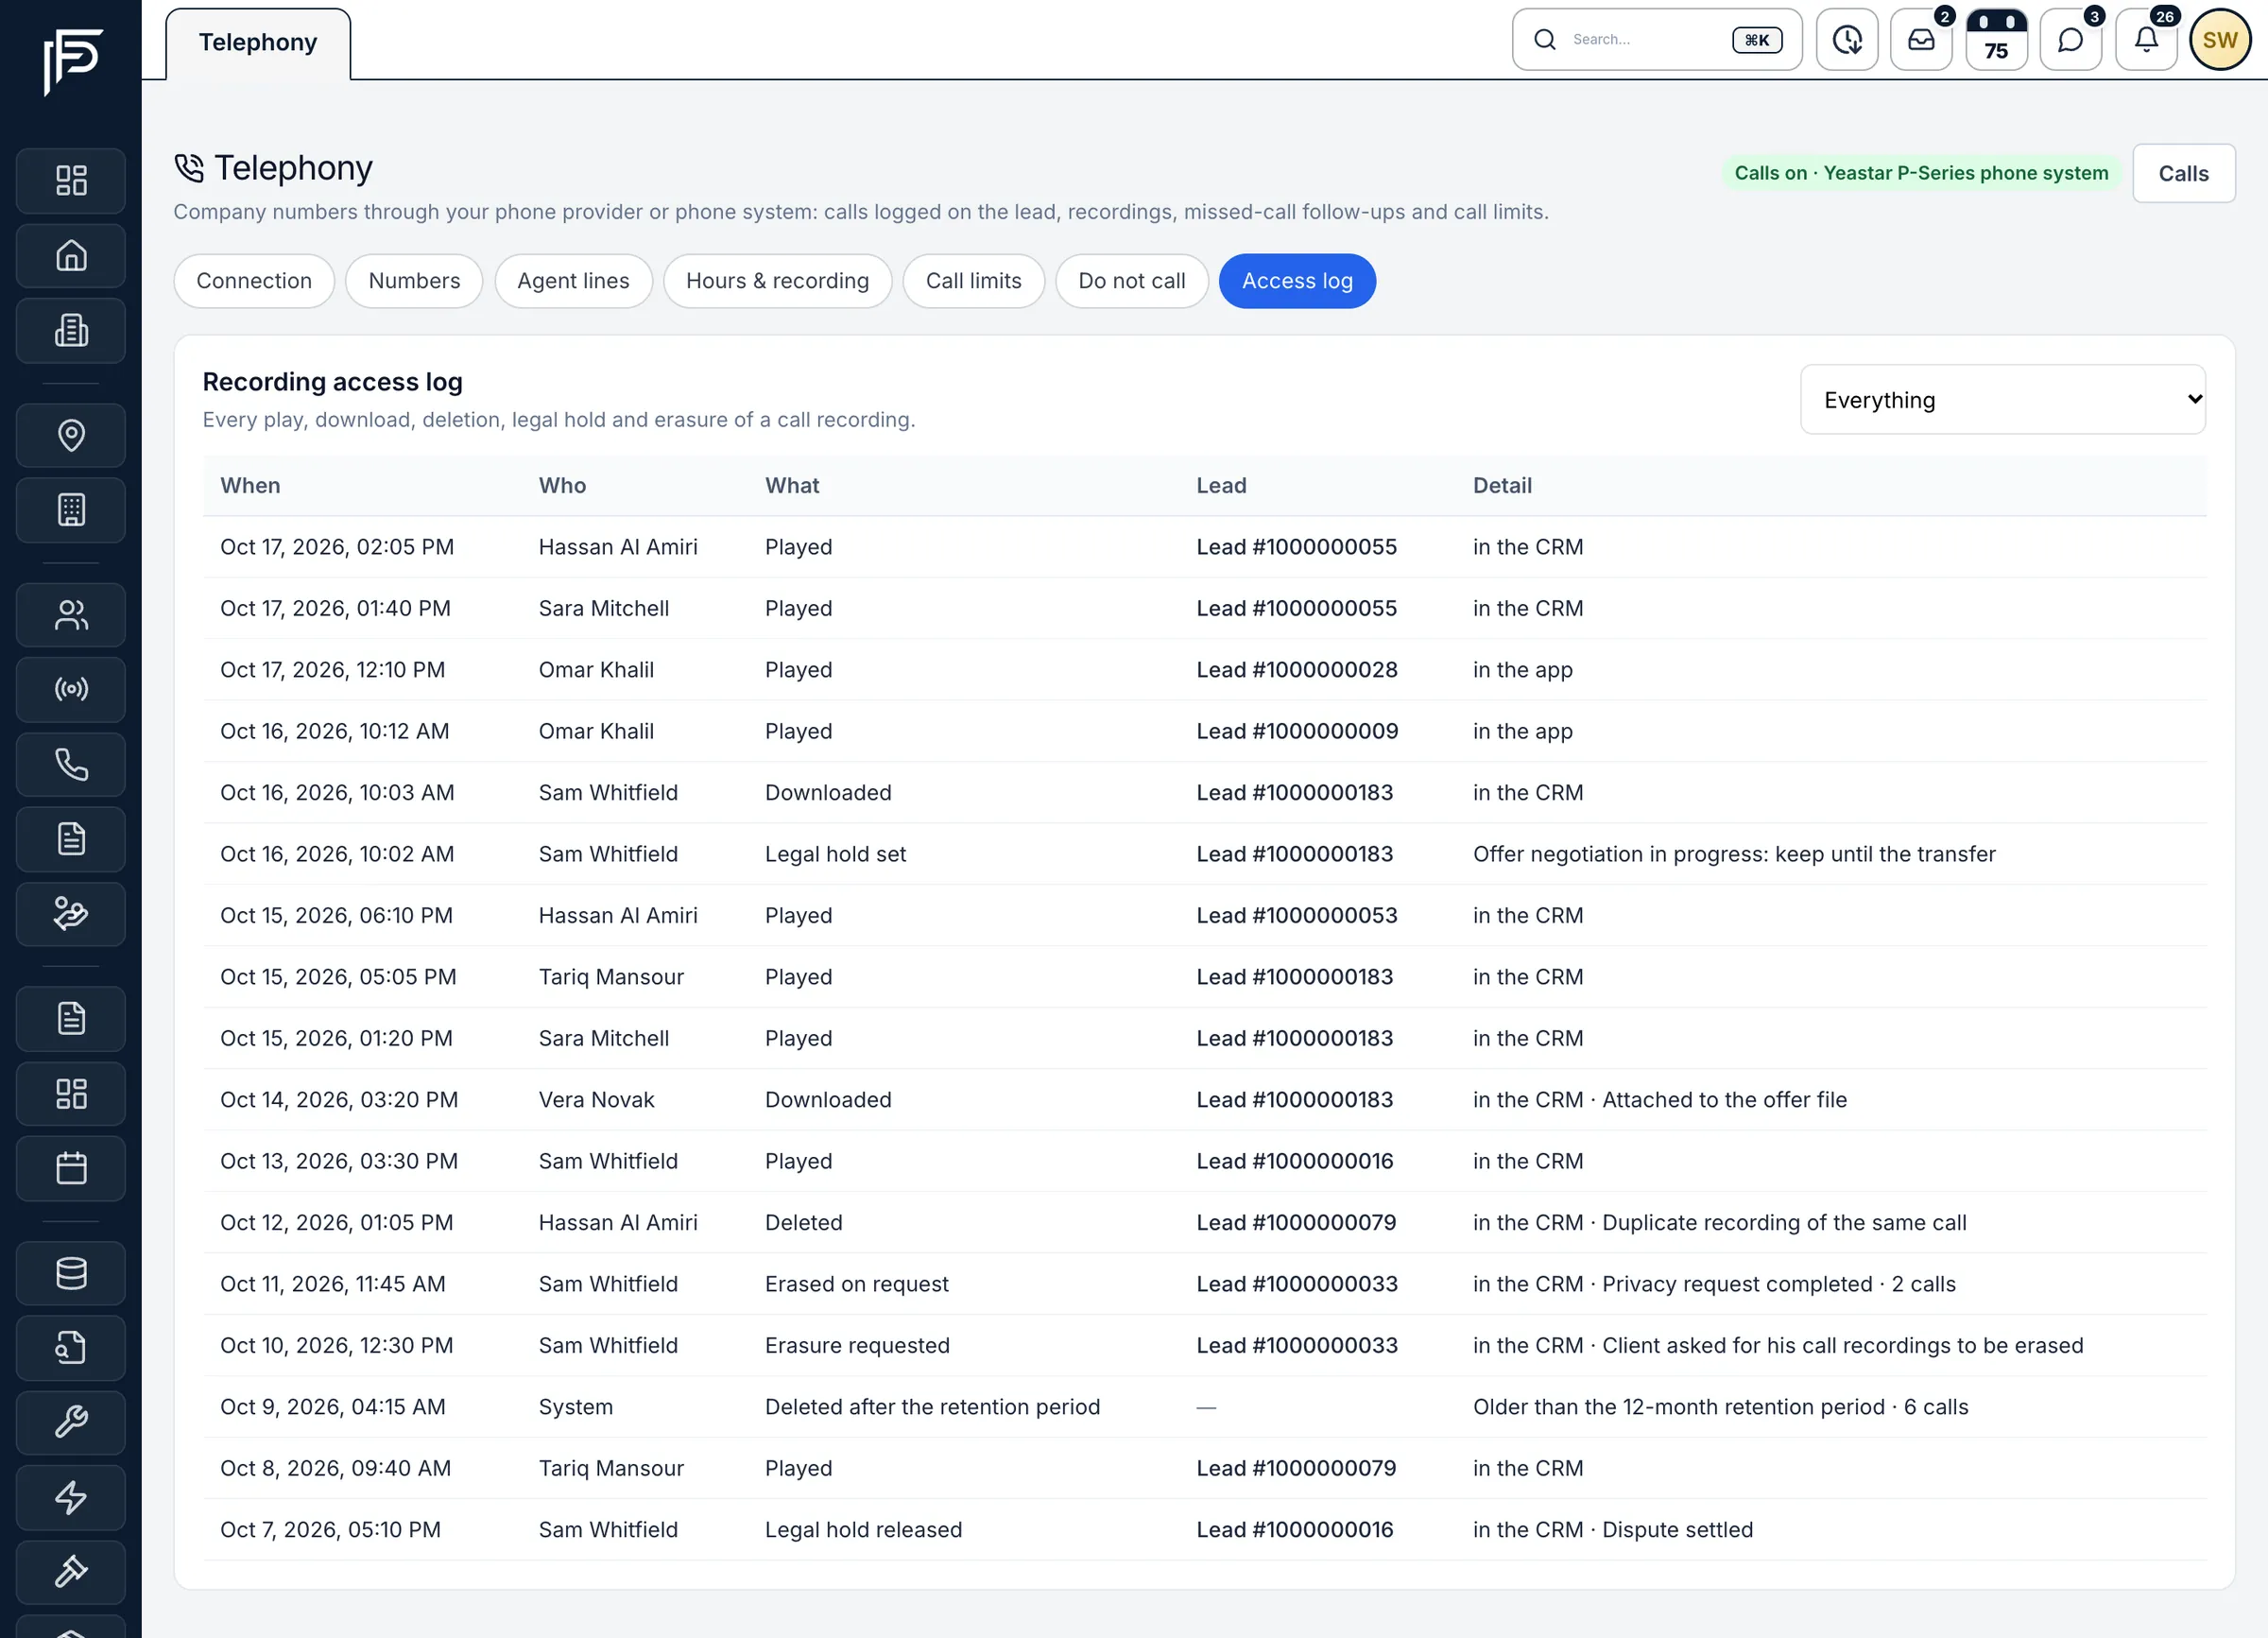Viewport: 2268px width, 1638px height.
Task: Select the Do not call tab
Action: pos(1131,281)
